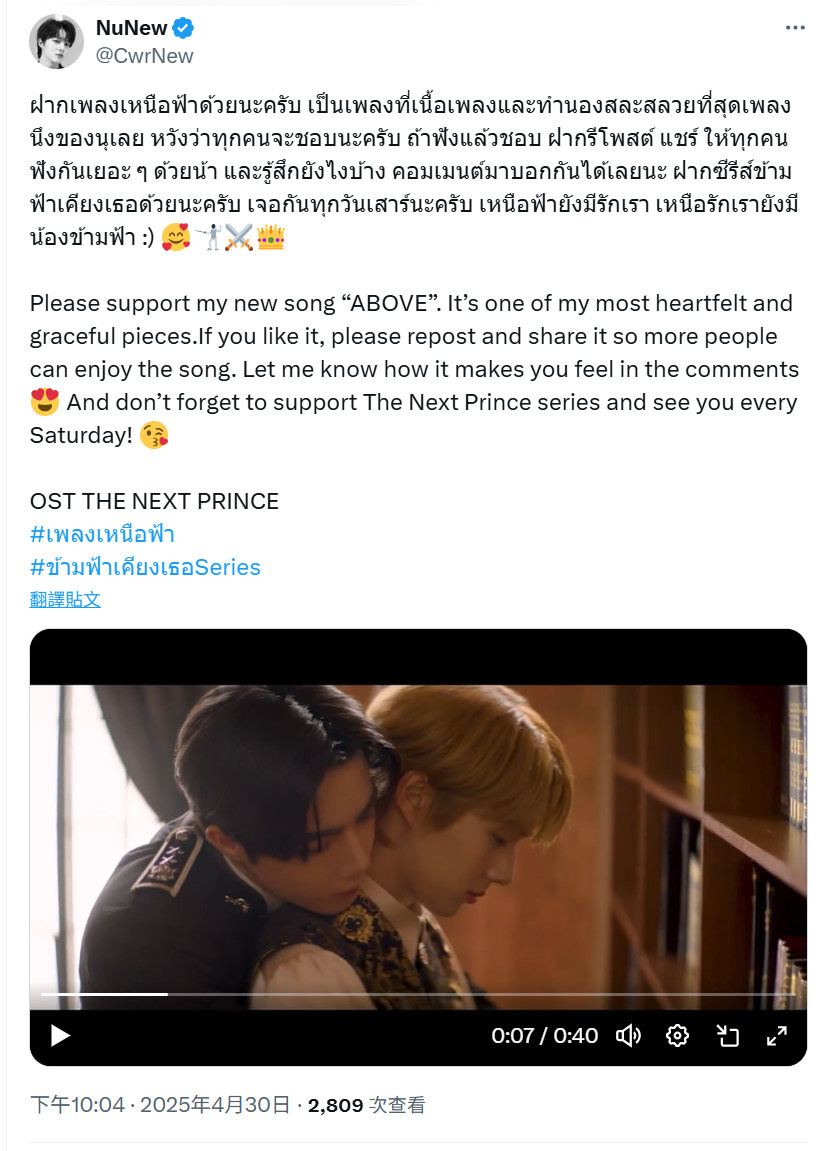Open the NuNew display name link
The image size is (828, 1151).
[131, 28]
